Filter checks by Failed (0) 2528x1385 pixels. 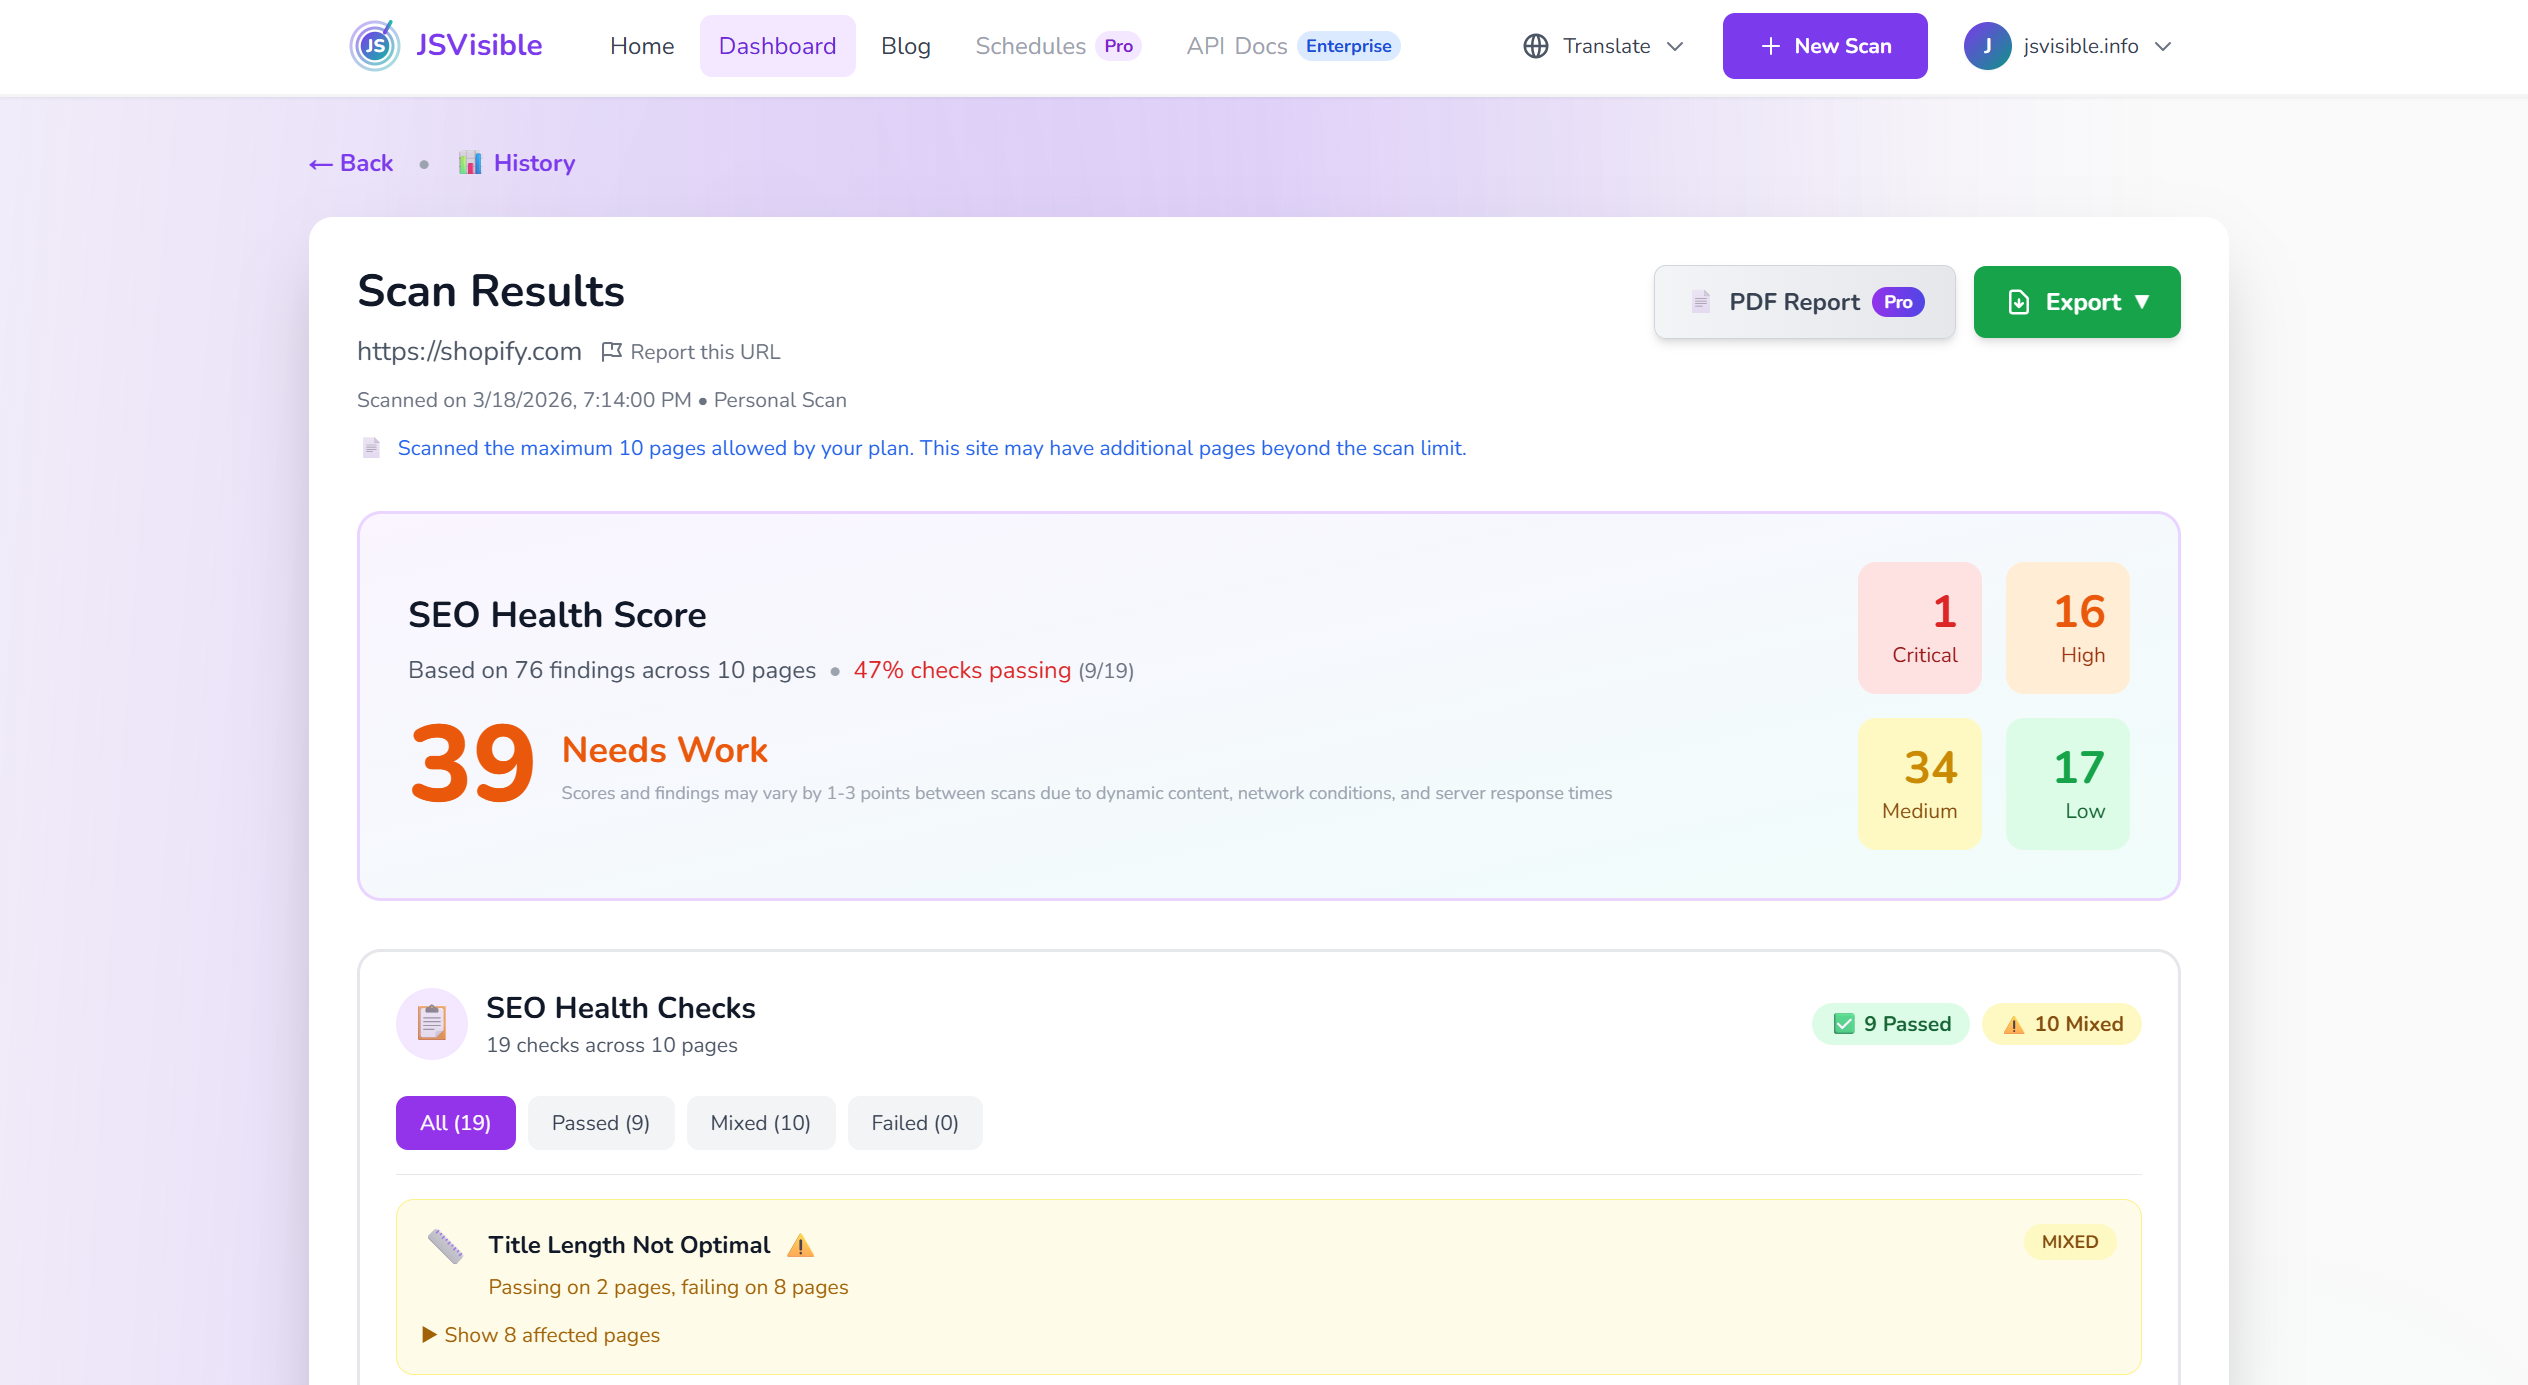coord(914,1123)
